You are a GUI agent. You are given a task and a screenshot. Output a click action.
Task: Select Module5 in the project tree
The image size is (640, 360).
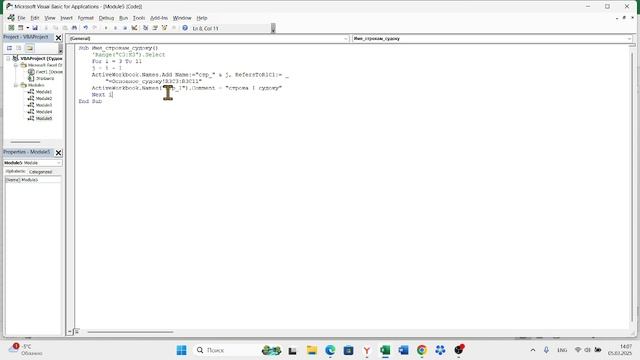pos(40,118)
